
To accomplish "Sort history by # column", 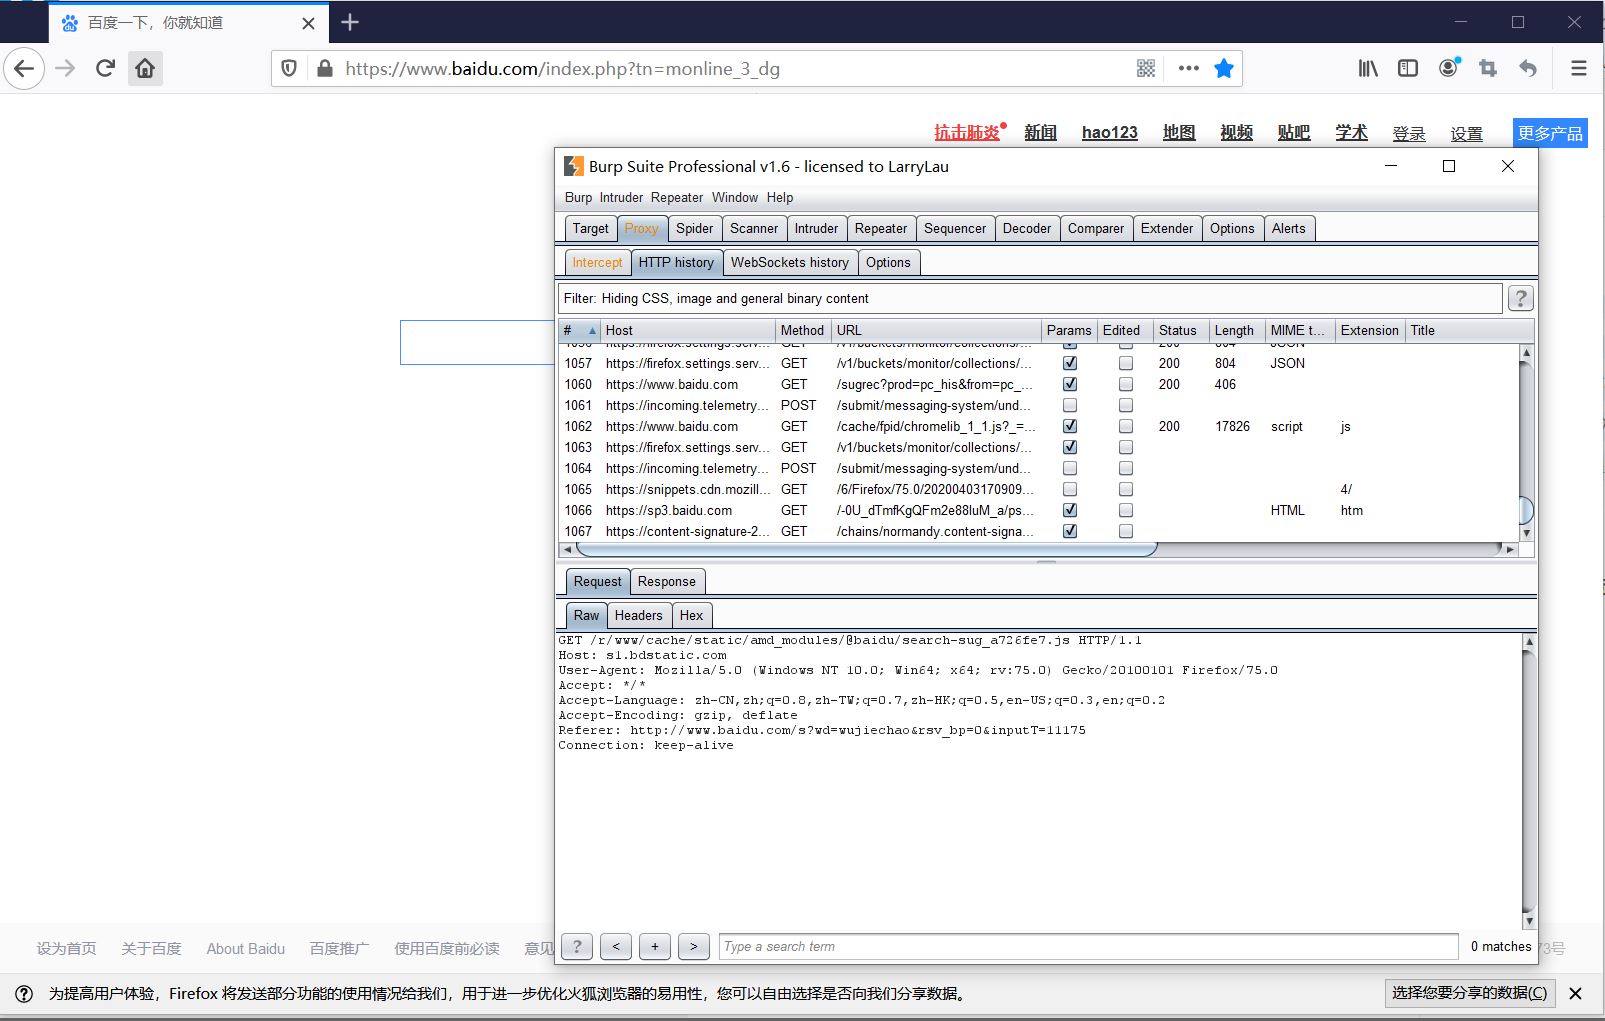I will [580, 330].
